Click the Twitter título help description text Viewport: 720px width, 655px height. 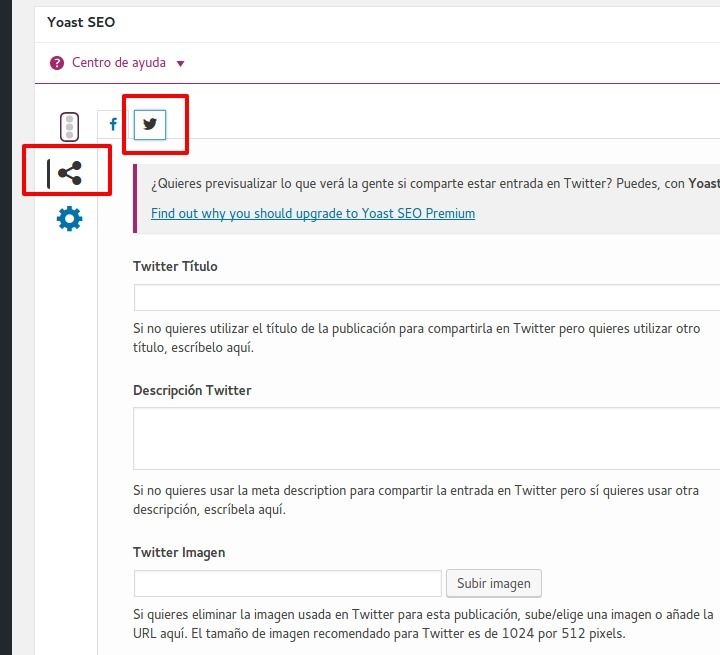pyautogui.click(x=416, y=338)
